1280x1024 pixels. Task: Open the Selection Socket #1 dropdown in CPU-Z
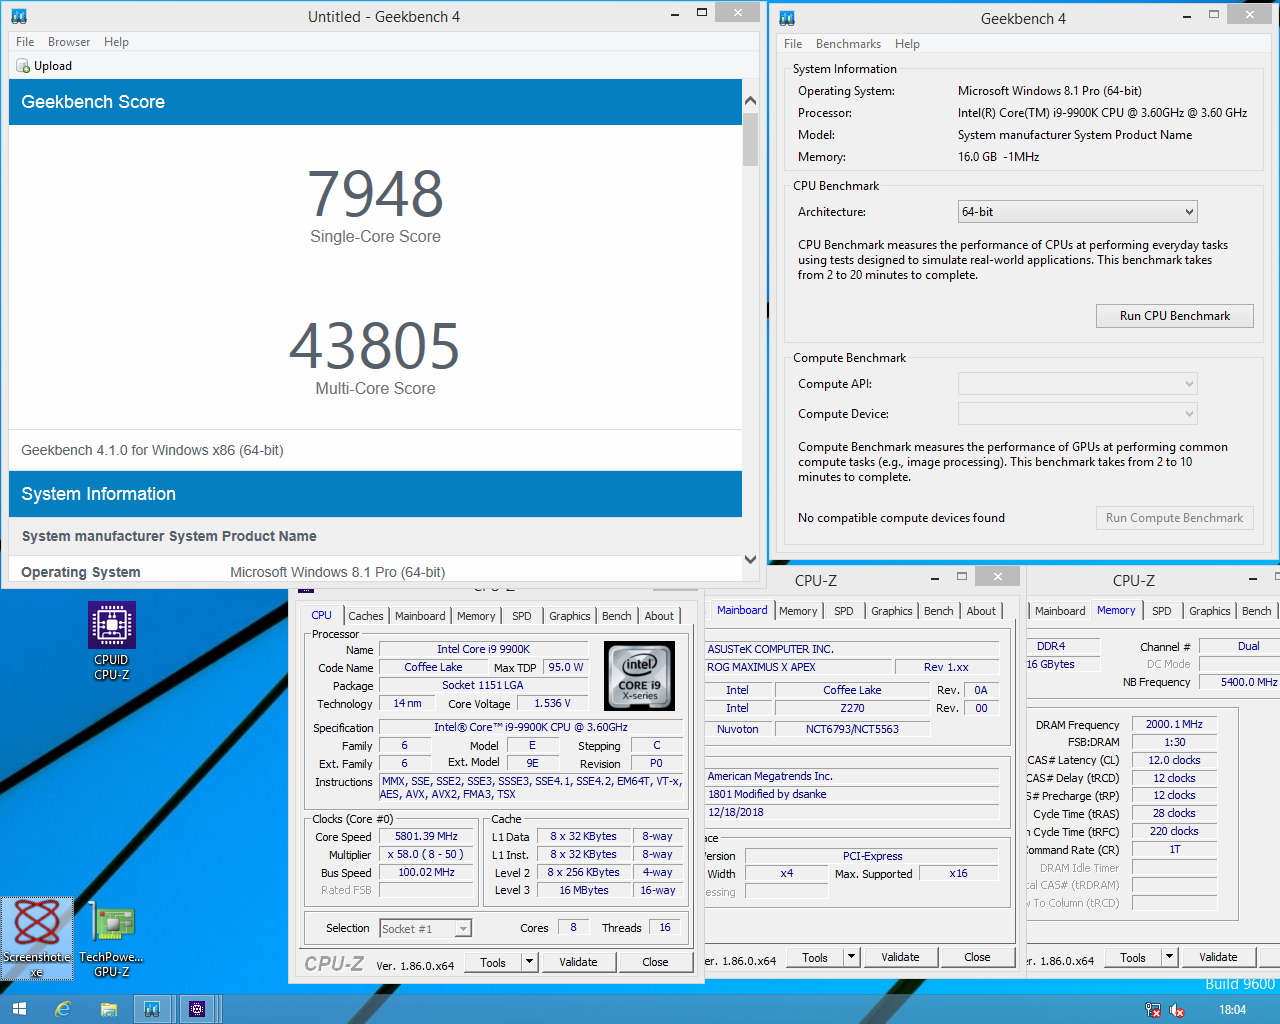(425, 929)
